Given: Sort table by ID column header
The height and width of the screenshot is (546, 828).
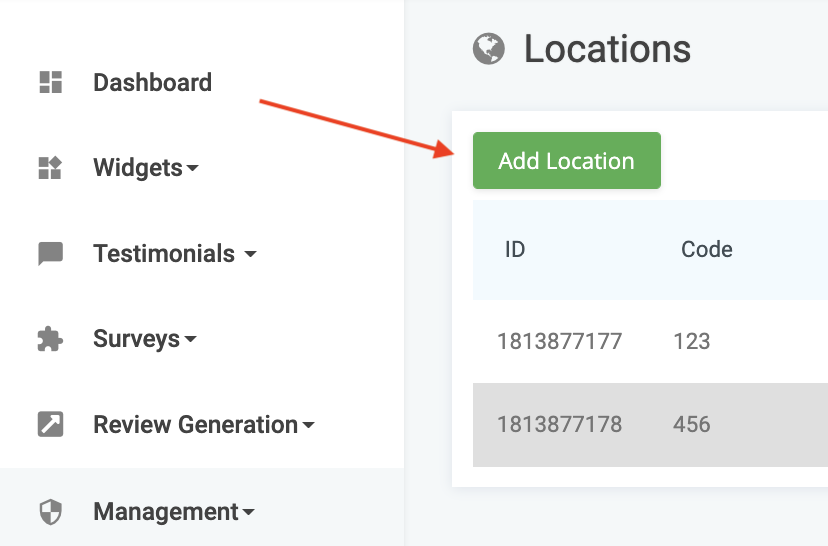Looking at the screenshot, I should point(515,249).
